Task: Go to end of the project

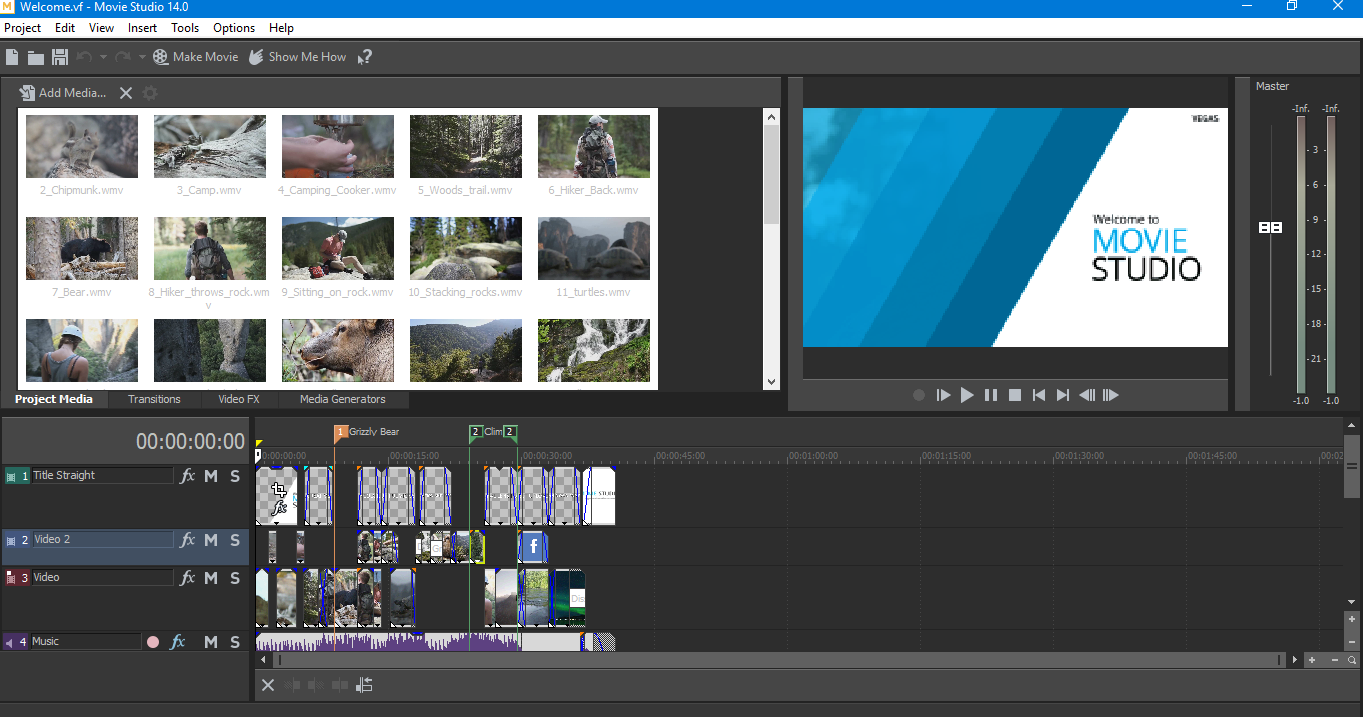Action: (x=1063, y=395)
